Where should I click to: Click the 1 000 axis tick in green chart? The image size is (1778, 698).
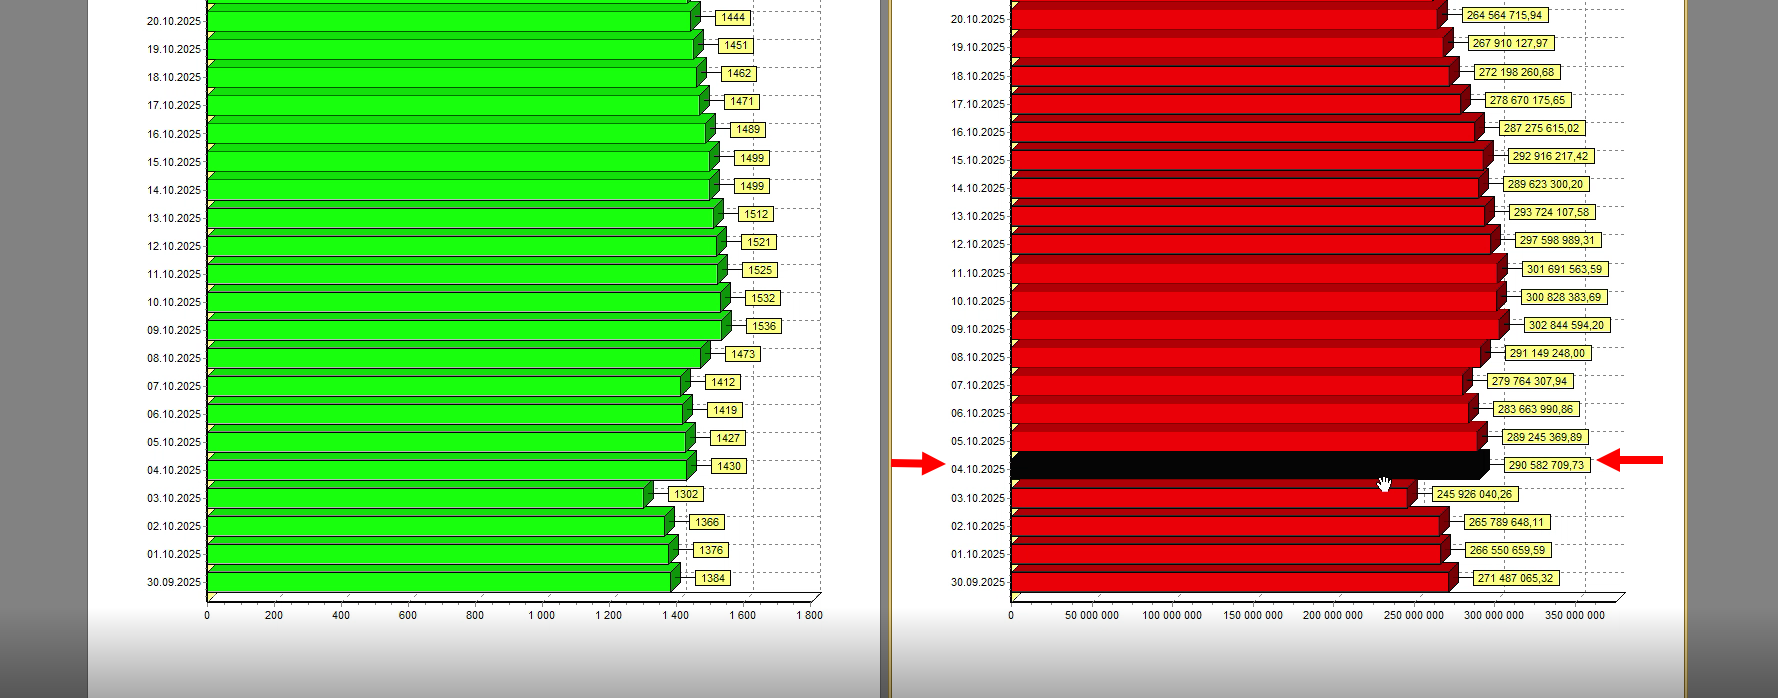tap(541, 615)
